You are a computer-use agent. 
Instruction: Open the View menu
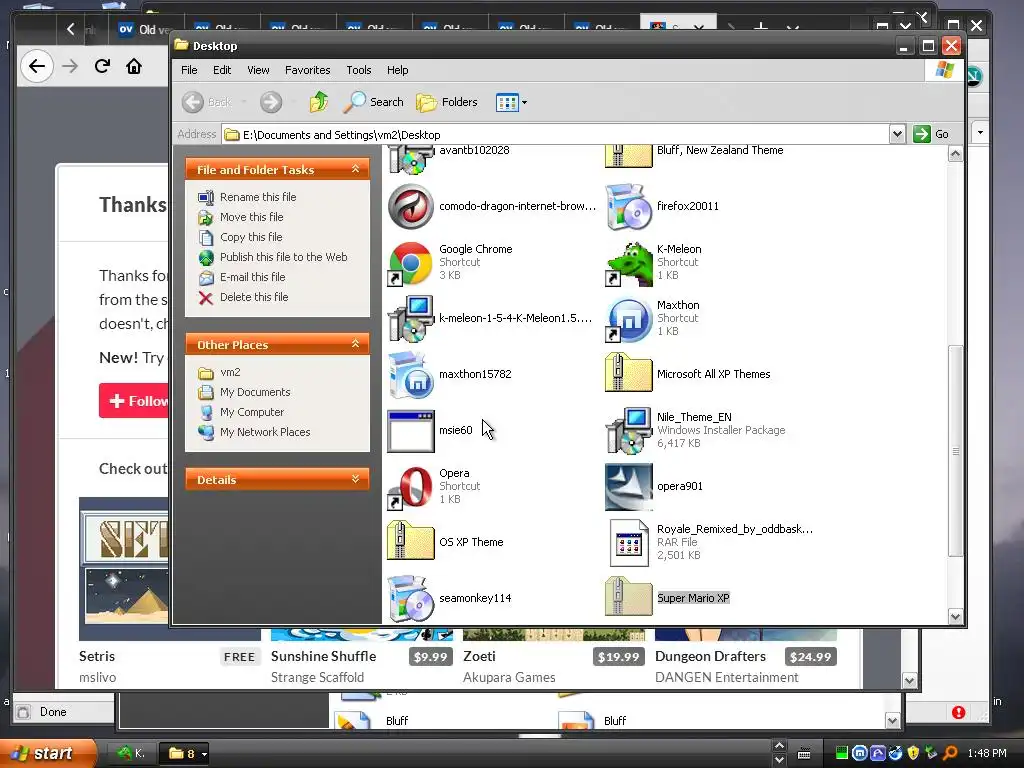point(258,70)
